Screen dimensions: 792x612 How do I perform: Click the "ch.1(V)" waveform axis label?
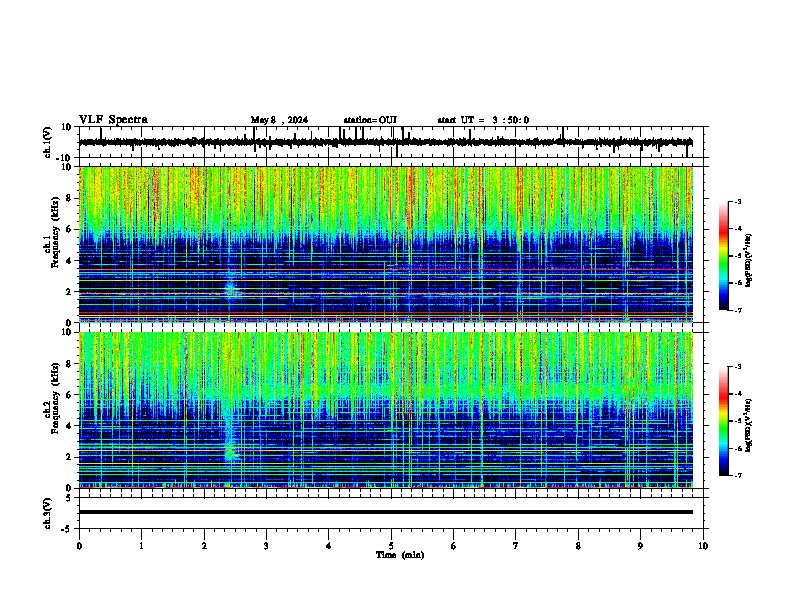pos(48,142)
